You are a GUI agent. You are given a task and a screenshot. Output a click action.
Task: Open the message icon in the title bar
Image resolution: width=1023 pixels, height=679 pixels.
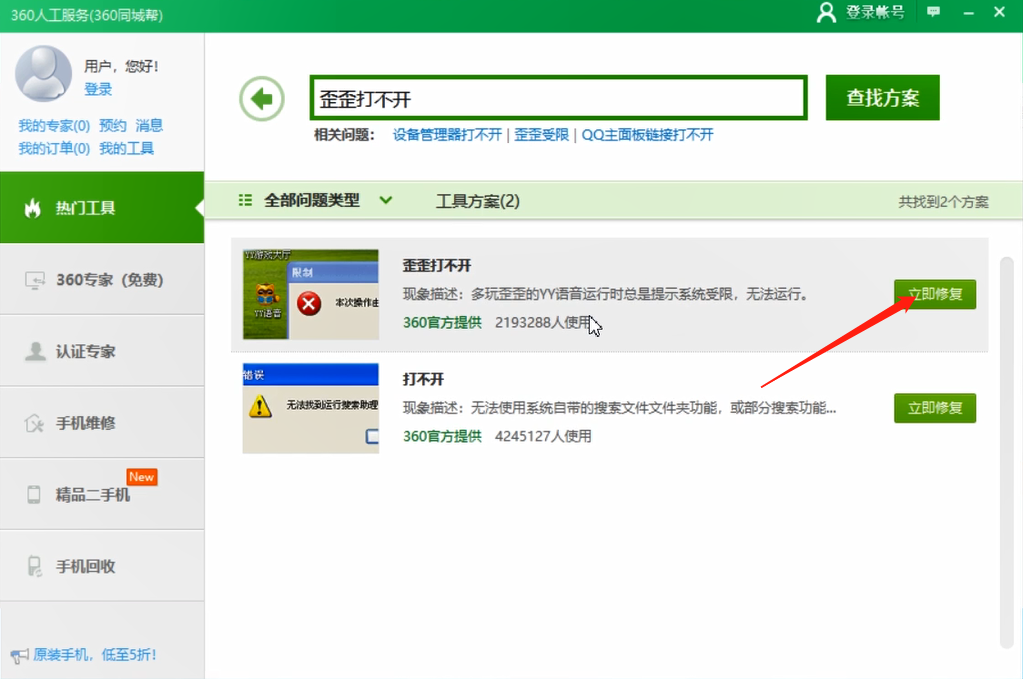(934, 11)
